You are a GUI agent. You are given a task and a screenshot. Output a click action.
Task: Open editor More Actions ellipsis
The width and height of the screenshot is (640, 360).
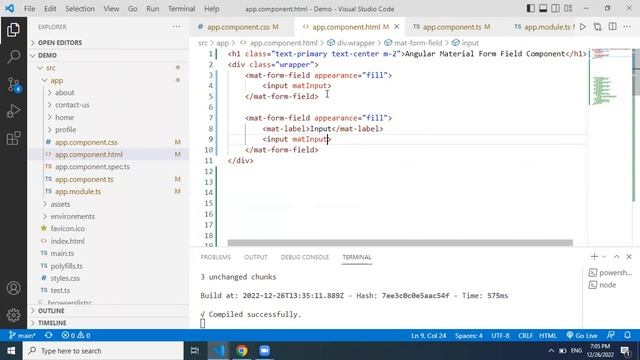click(627, 27)
